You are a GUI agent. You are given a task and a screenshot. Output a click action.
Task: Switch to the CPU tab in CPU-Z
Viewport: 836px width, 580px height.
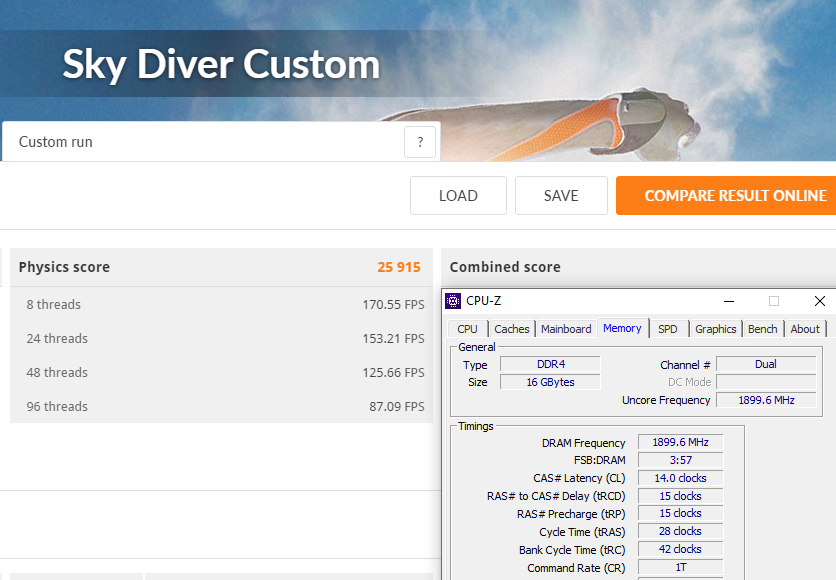pos(468,329)
